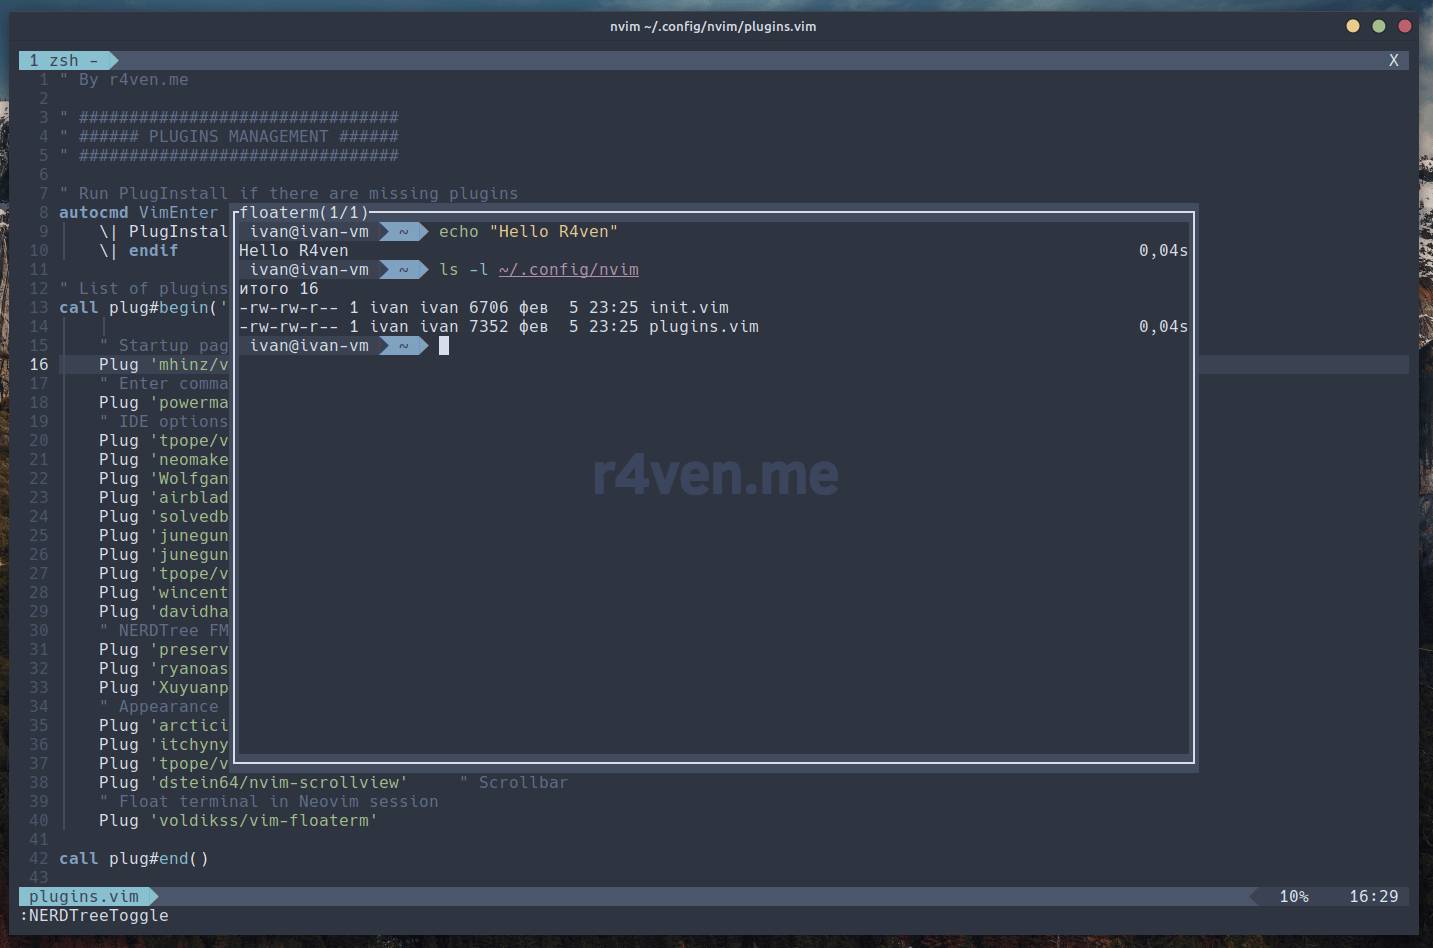
Task: Click the red close window button
Action: pyautogui.click(x=1404, y=26)
